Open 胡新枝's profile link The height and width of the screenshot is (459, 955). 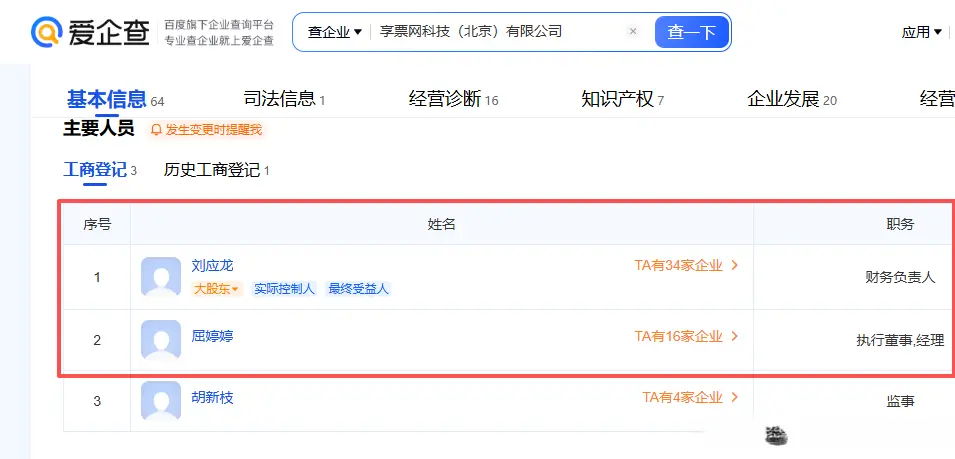[212, 398]
